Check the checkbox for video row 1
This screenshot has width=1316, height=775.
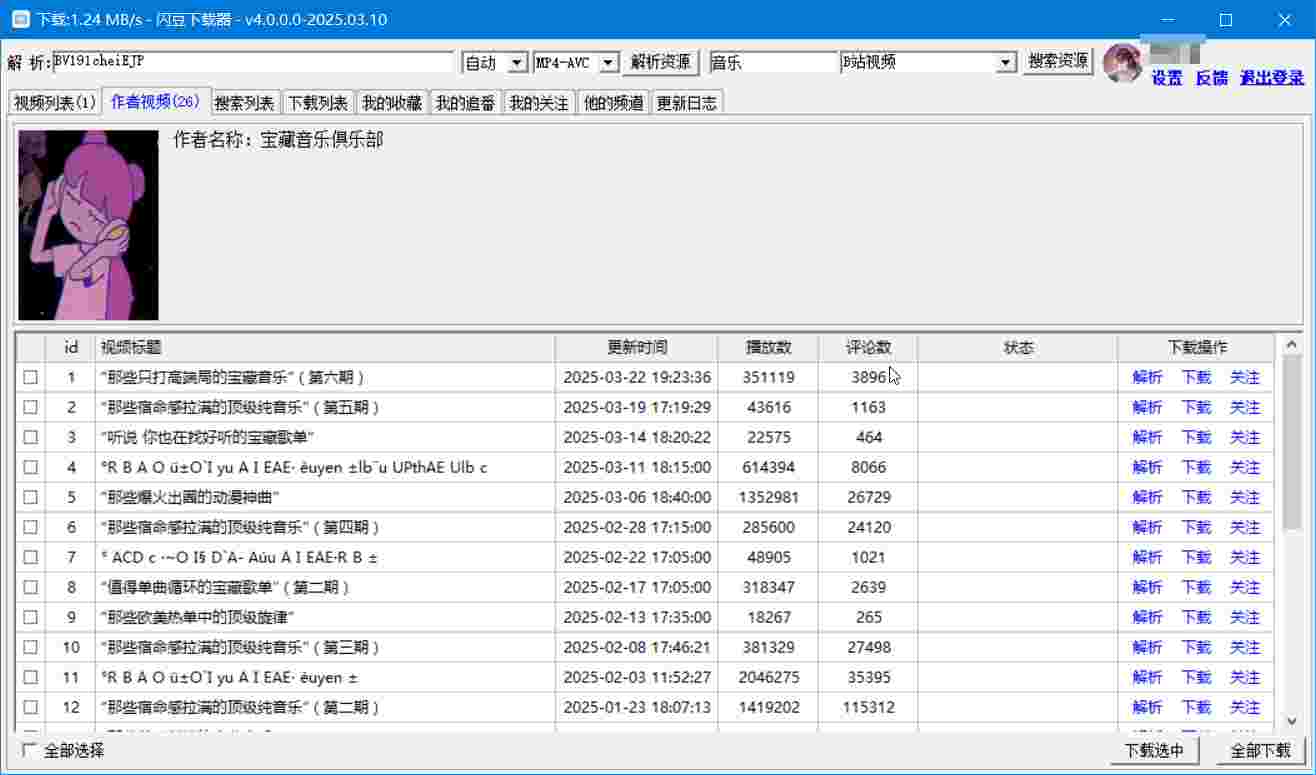click(31, 377)
